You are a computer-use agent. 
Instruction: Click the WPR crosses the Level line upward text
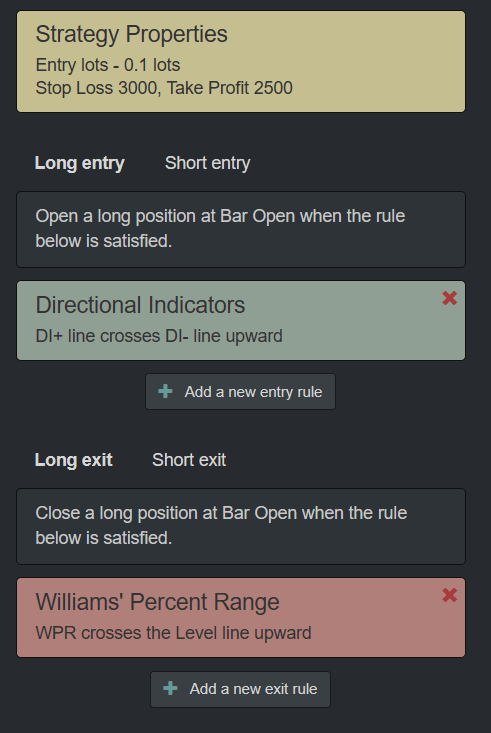click(x=173, y=633)
